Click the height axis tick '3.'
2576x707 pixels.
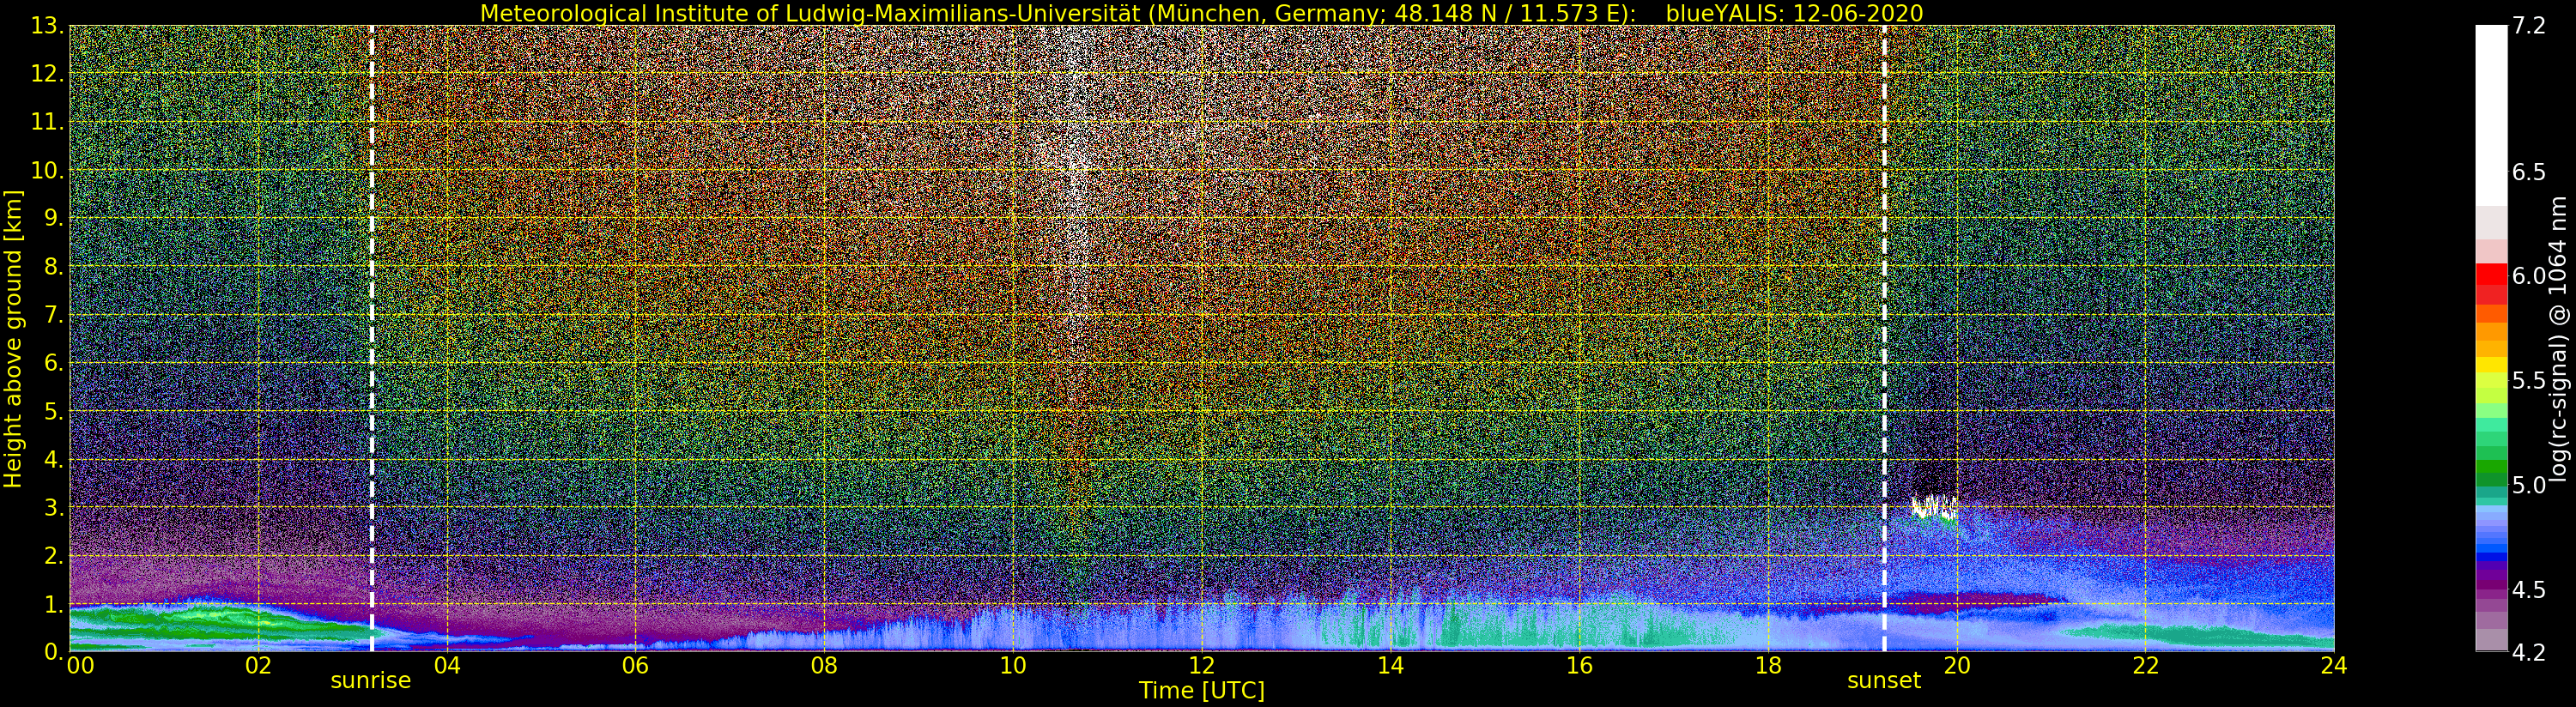pos(54,507)
